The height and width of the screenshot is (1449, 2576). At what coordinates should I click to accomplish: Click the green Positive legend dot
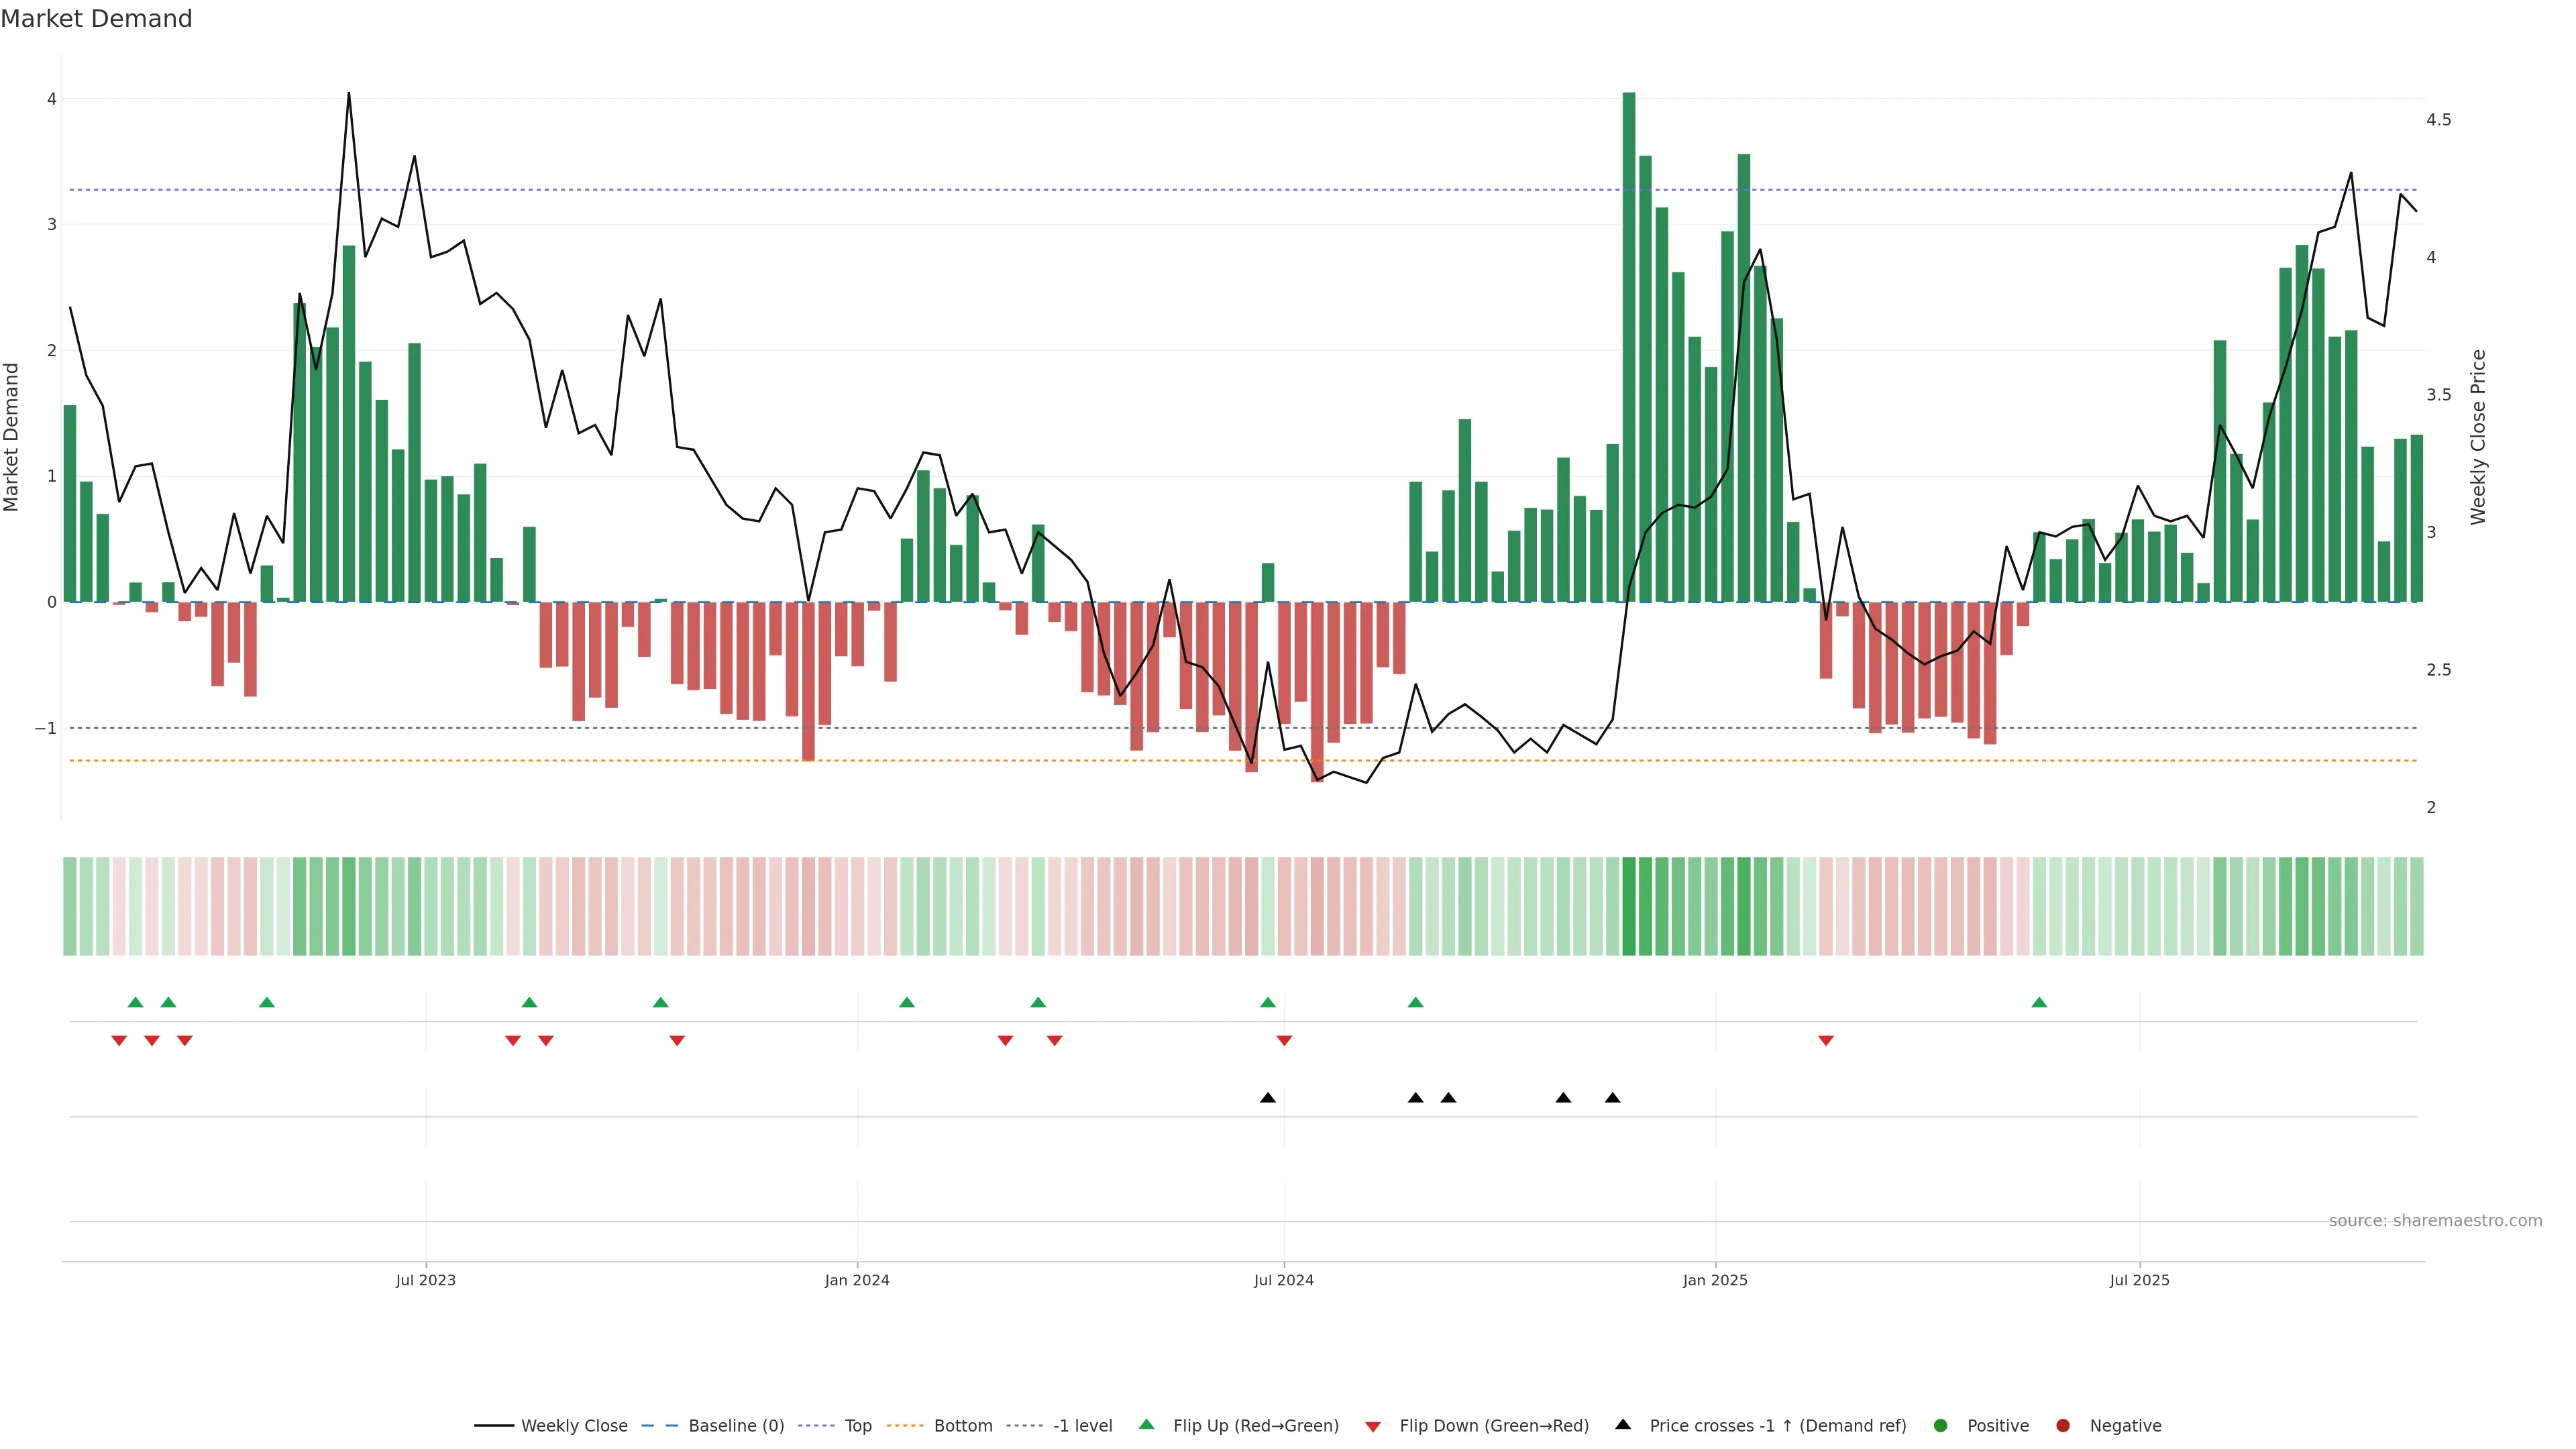pos(1940,1425)
